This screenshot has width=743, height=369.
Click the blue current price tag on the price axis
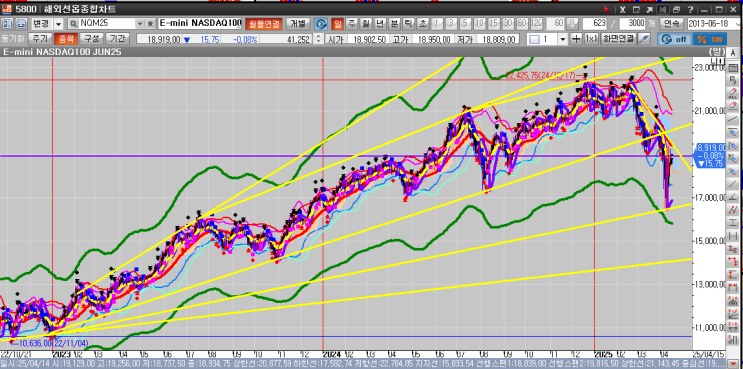pos(710,156)
